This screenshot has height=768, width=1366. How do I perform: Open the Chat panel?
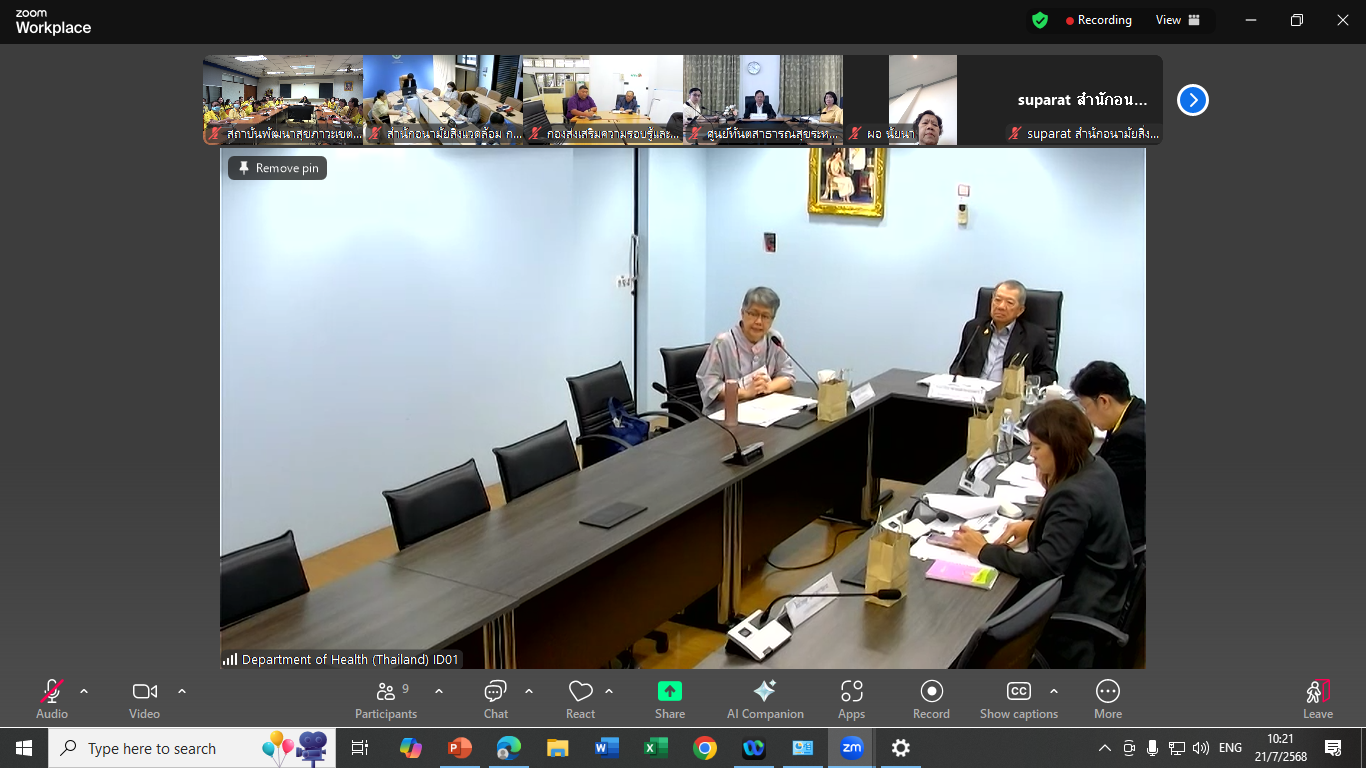pos(495,699)
